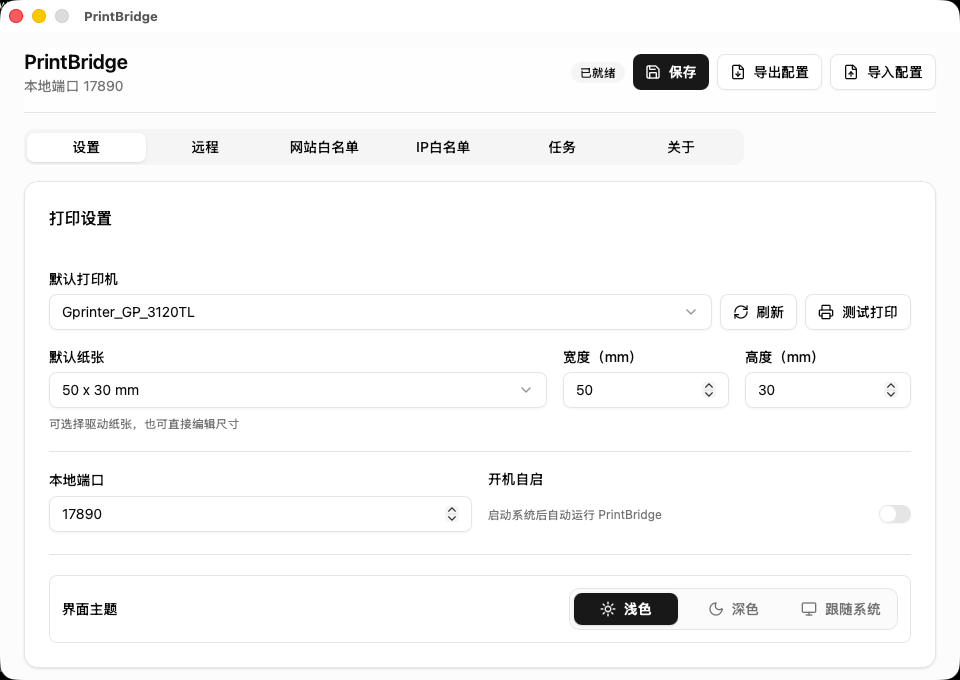Screen dimensions: 960x680
Task: Click the 本地端口 input showing 17890
Action: (x=260, y=514)
